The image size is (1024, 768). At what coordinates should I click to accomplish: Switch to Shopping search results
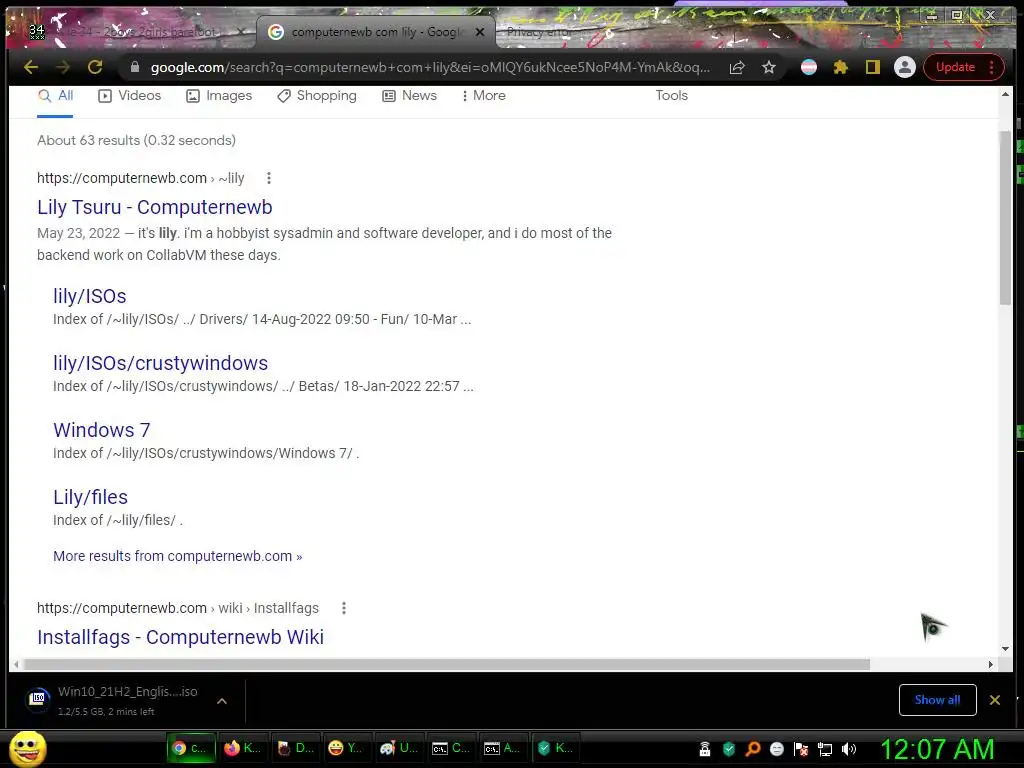point(317,95)
